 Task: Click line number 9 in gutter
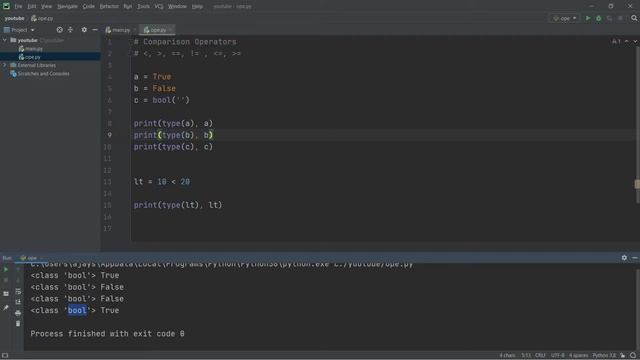(x=109, y=135)
